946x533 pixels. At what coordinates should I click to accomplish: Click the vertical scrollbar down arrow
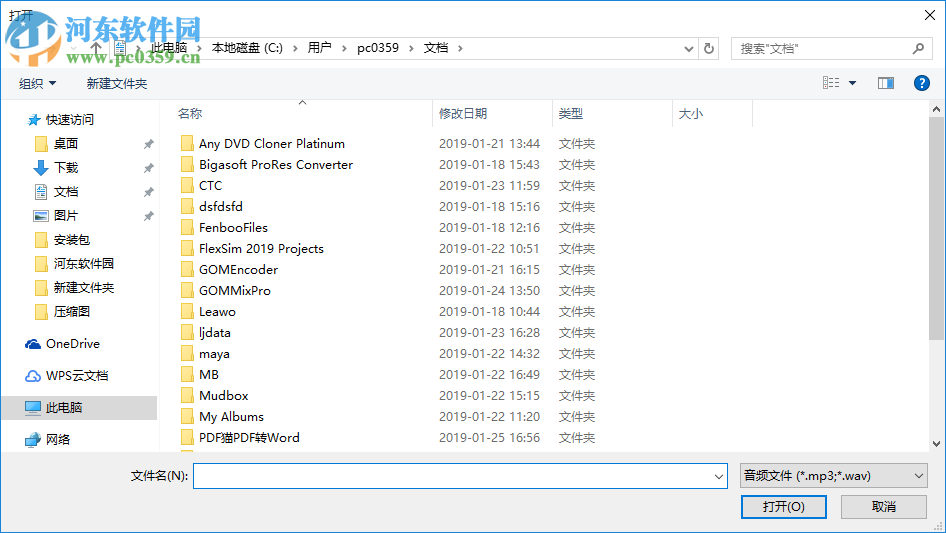click(x=936, y=444)
